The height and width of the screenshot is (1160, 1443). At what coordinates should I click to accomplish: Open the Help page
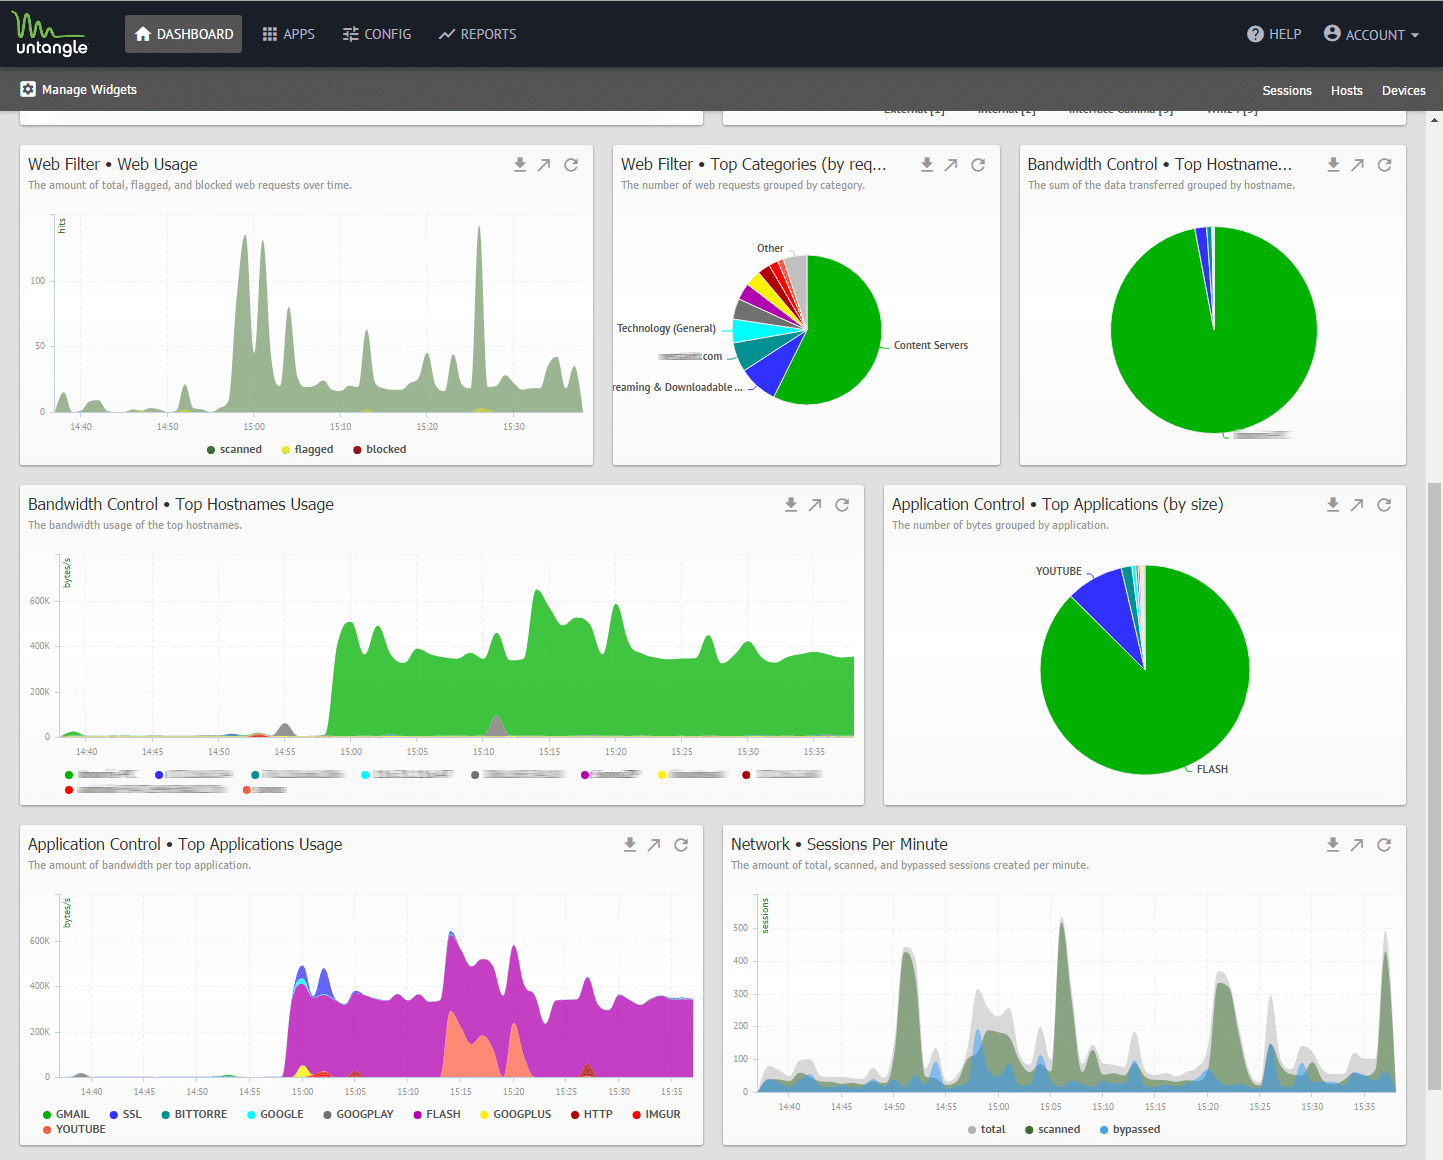pos(1274,34)
